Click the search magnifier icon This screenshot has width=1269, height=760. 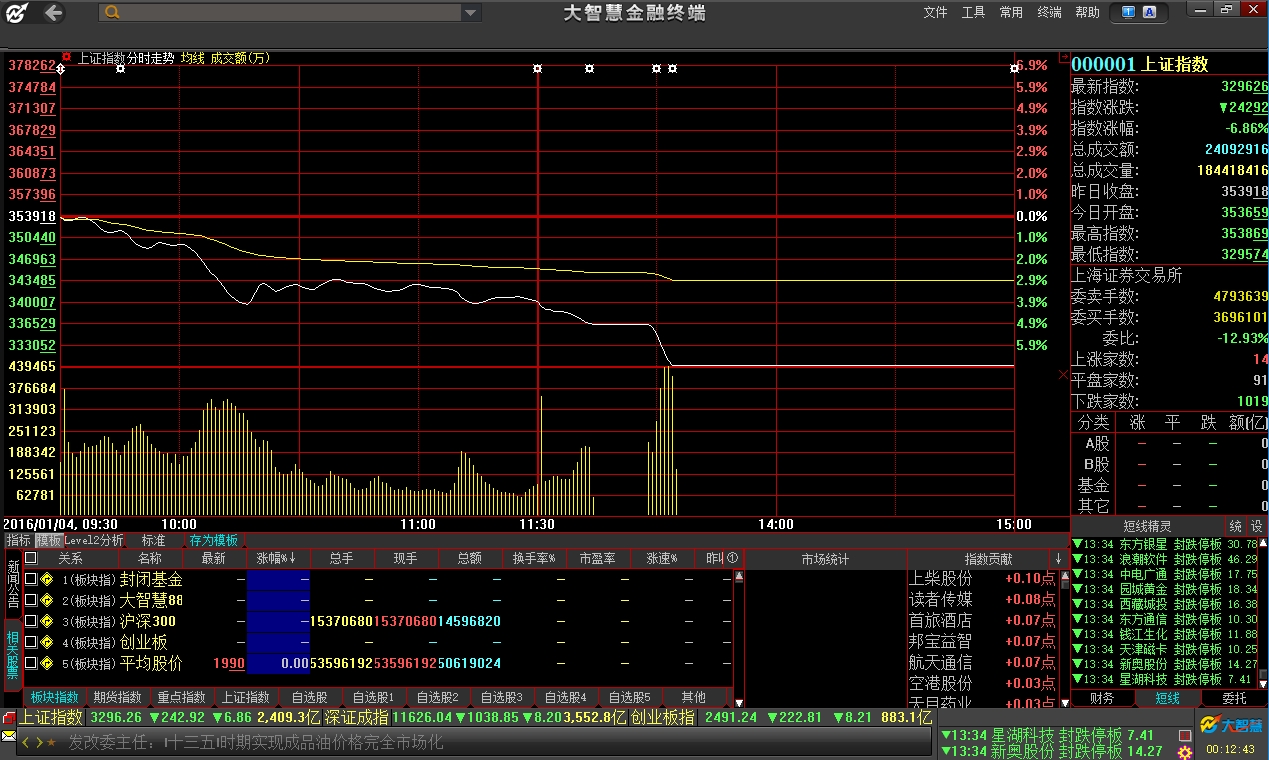[112, 12]
